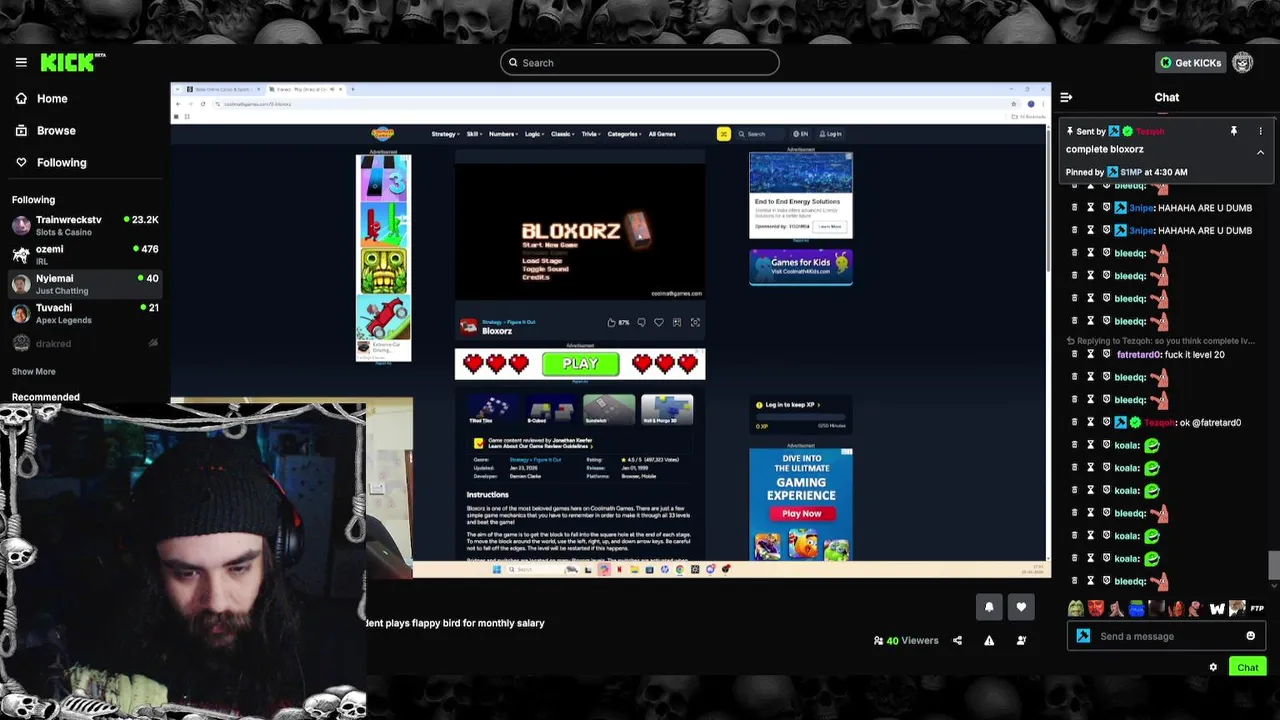Click the bookmark icon under Bloxorz game
The height and width of the screenshot is (720, 1280).
tap(677, 322)
